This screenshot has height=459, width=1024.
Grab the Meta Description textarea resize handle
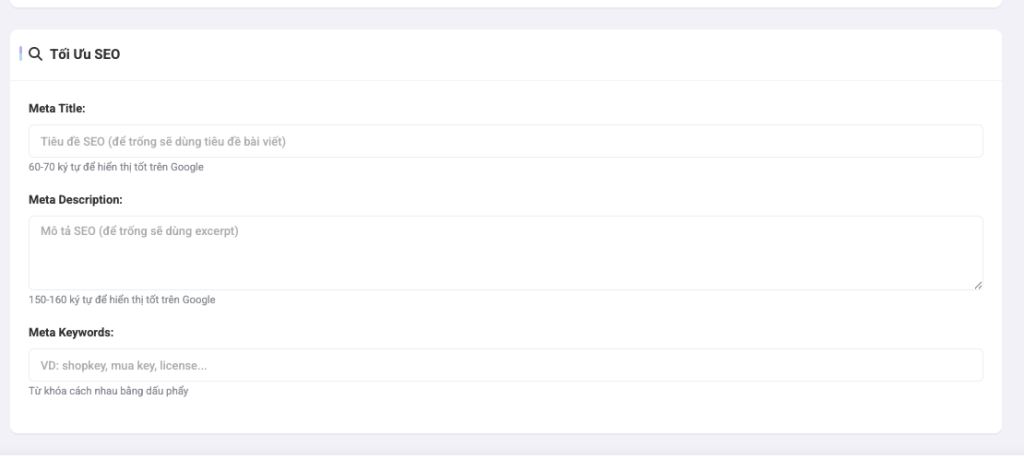pos(978,285)
